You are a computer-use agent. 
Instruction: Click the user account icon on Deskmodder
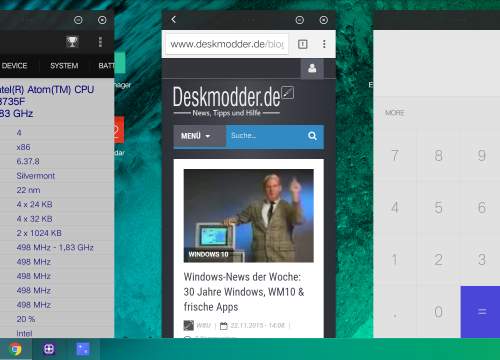point(312,69)
